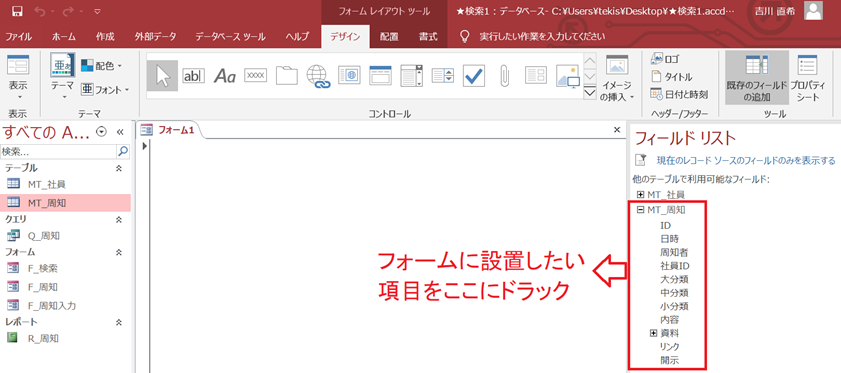Open the 外部データ tab

155,36
